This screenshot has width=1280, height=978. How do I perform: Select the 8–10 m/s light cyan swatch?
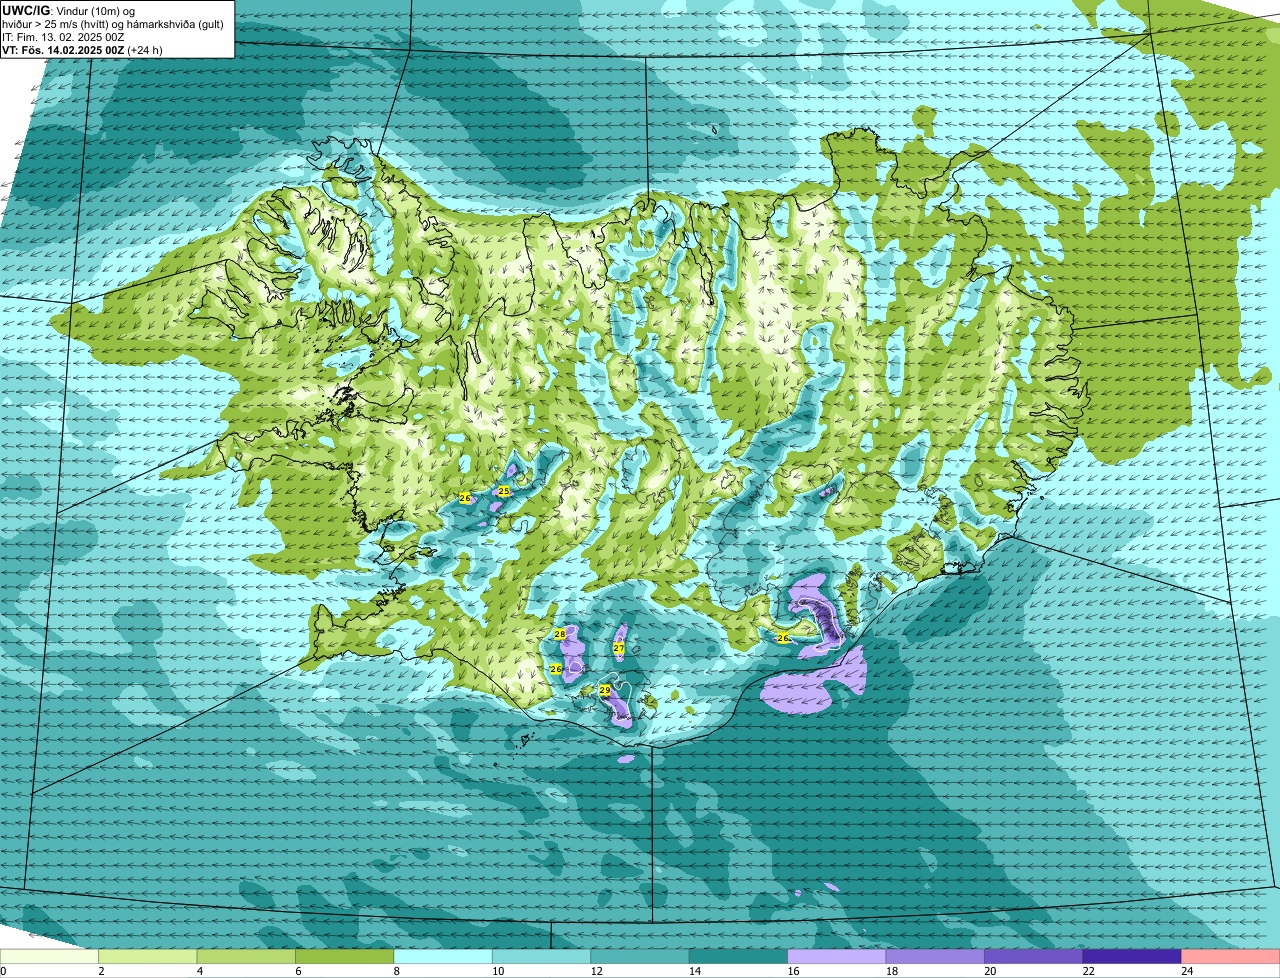(443, 956)
